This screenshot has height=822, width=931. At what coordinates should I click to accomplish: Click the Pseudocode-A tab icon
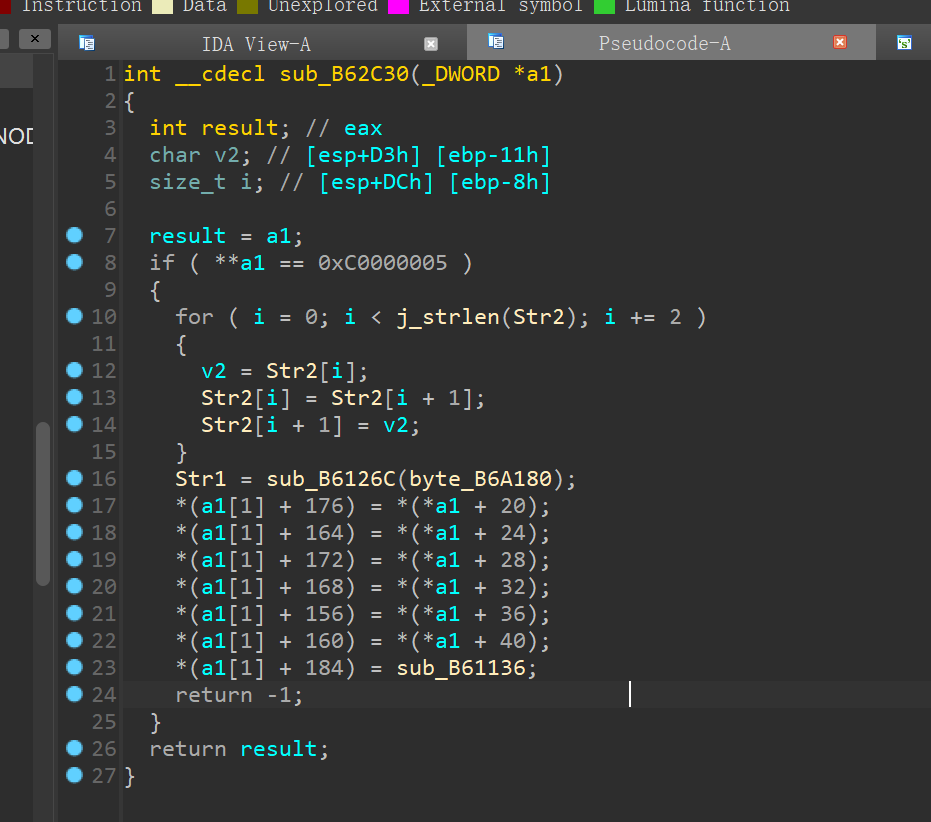[496, 42]
